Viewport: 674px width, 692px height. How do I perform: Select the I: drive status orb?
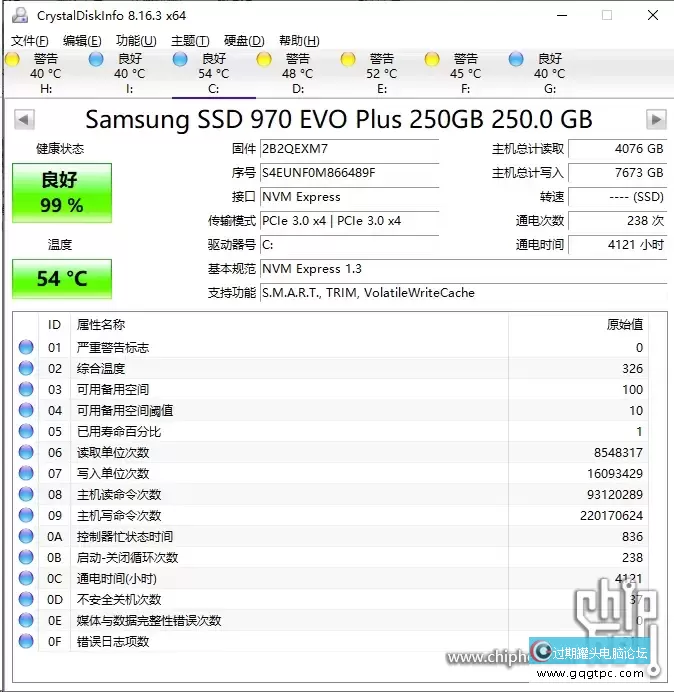[x=96, y=60]
